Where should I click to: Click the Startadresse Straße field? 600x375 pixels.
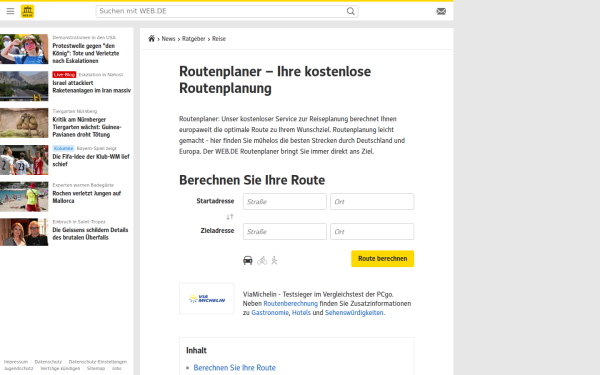285,202
